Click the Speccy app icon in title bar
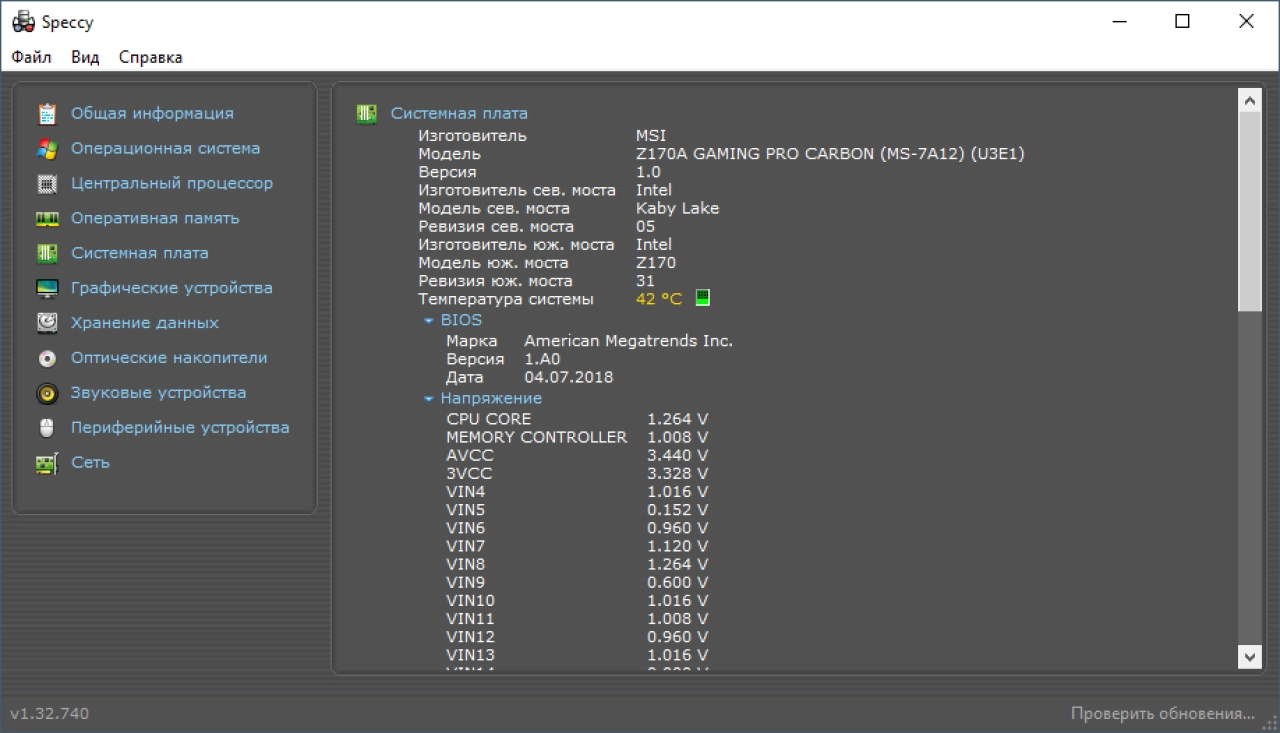 [23, 21]
